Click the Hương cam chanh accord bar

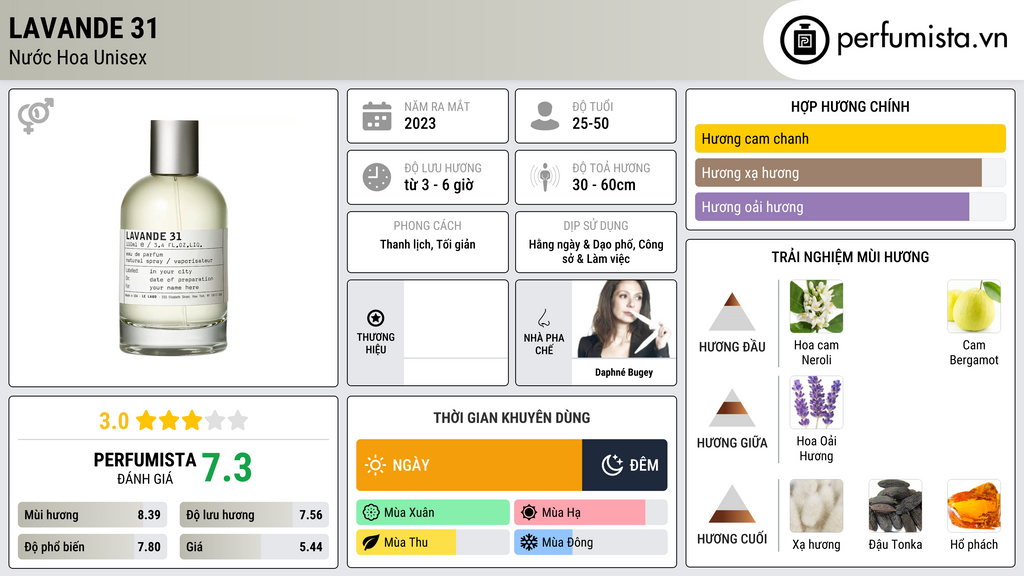pos(850,138)
